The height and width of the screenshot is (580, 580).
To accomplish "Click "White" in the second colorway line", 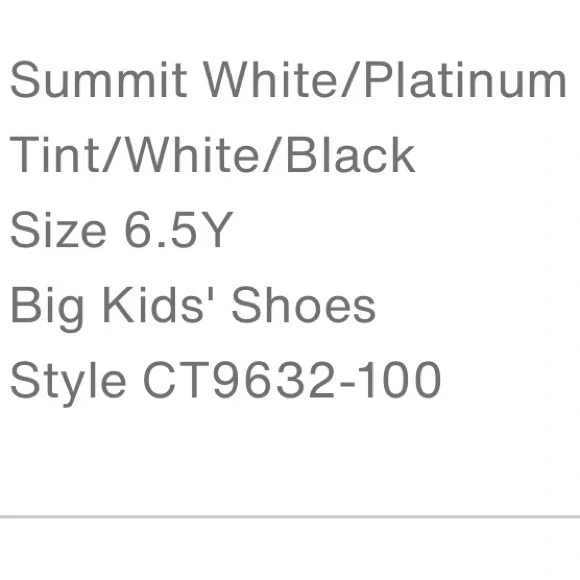I will [193, 154].
